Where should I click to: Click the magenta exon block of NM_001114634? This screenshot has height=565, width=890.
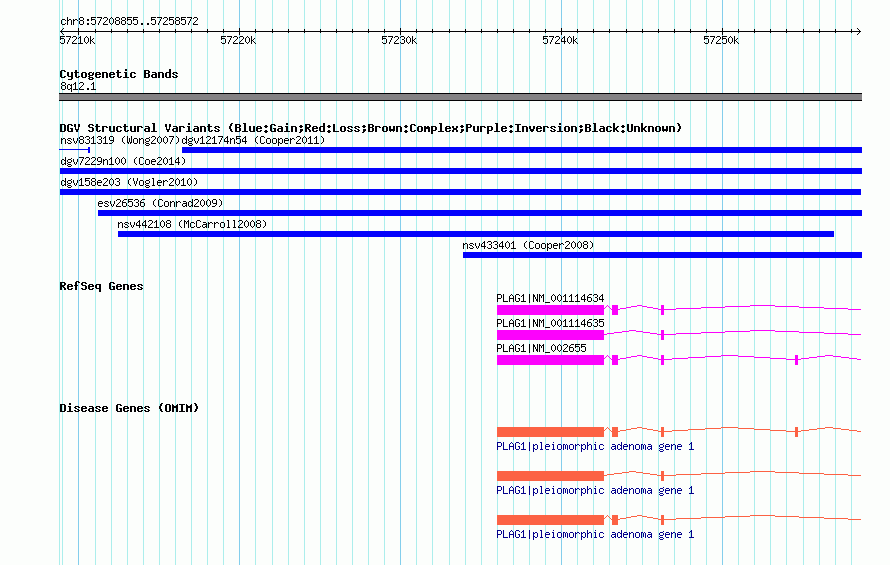point(550,310)
